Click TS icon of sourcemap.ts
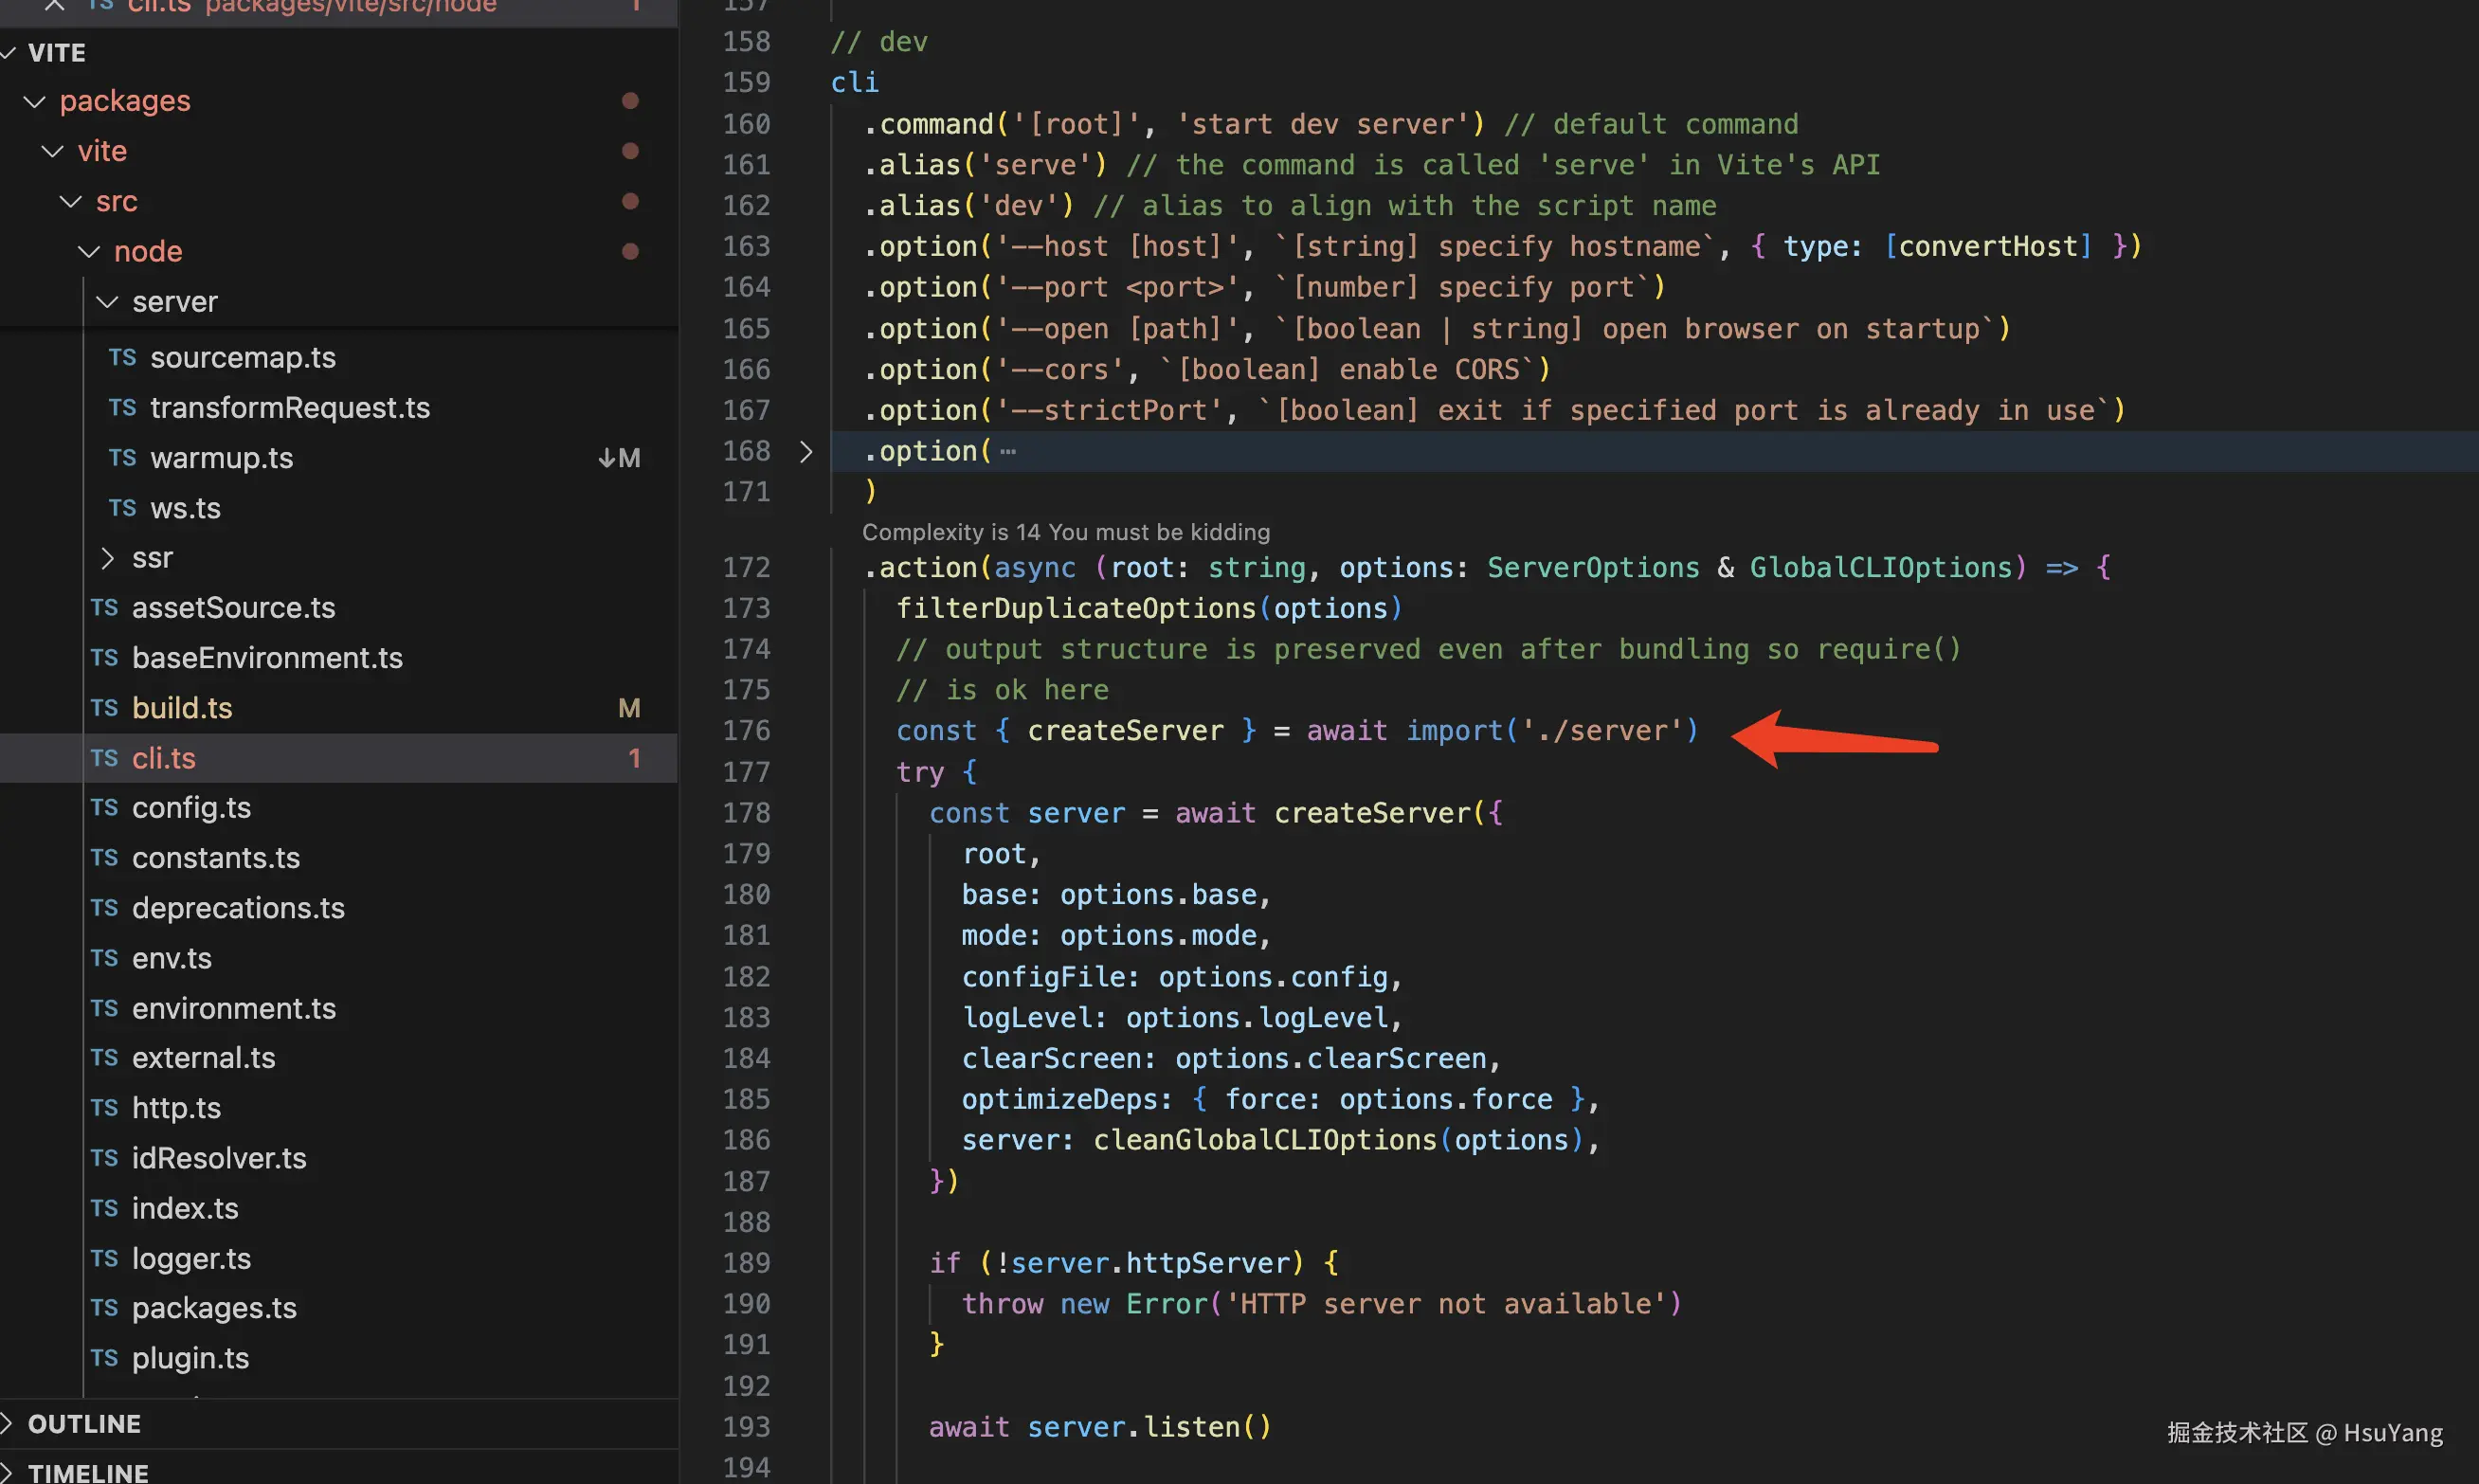The image size is (2479, 1484). pos(122,358)
